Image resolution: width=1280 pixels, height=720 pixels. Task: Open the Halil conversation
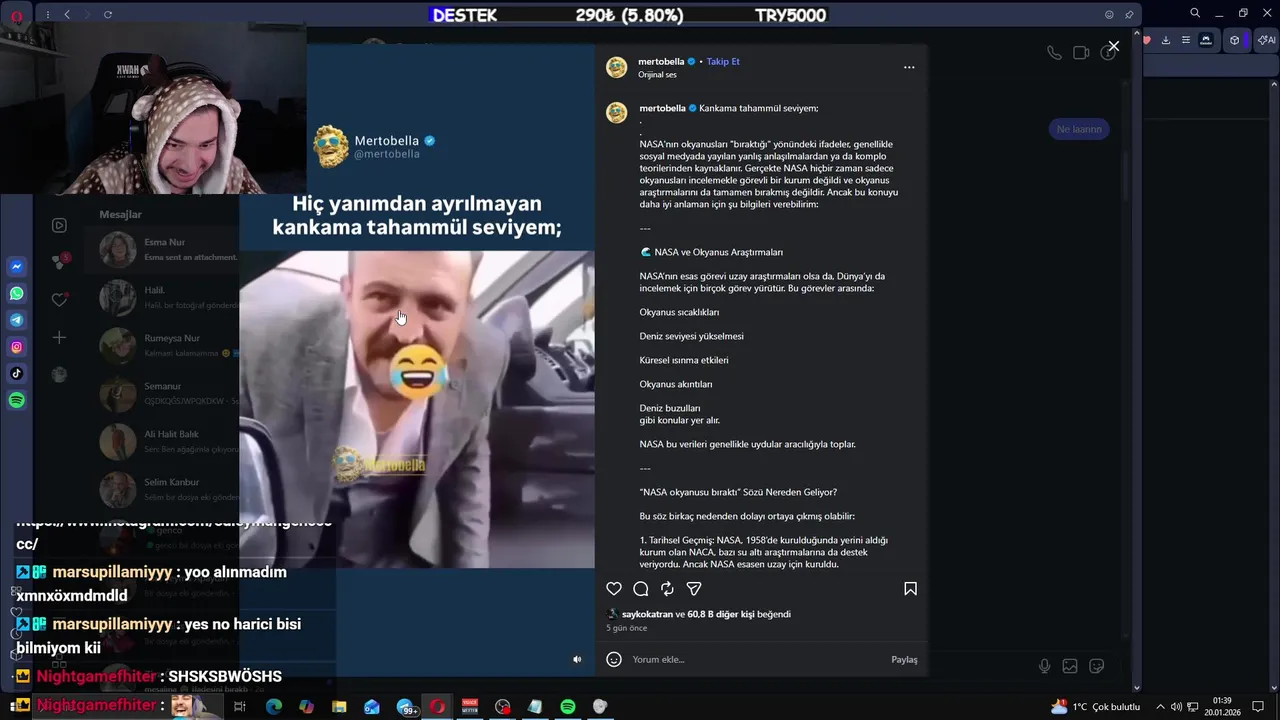click(x=160, y=298)
